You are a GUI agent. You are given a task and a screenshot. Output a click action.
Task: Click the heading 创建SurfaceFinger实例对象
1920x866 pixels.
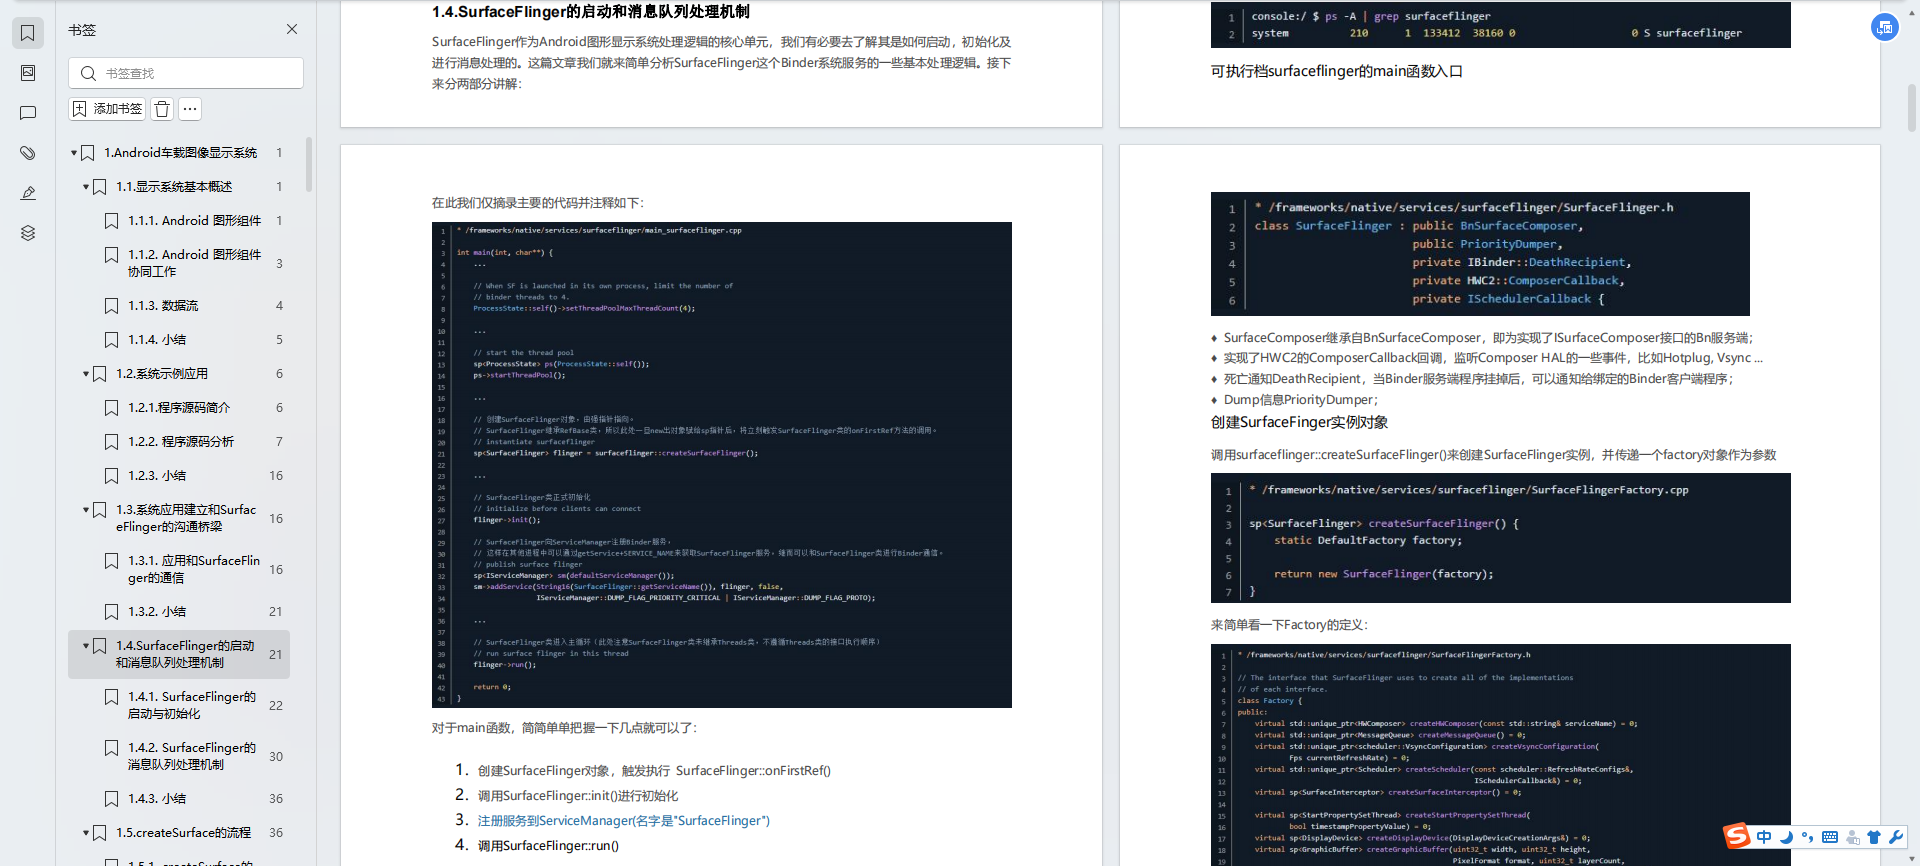coord(1299,423)
